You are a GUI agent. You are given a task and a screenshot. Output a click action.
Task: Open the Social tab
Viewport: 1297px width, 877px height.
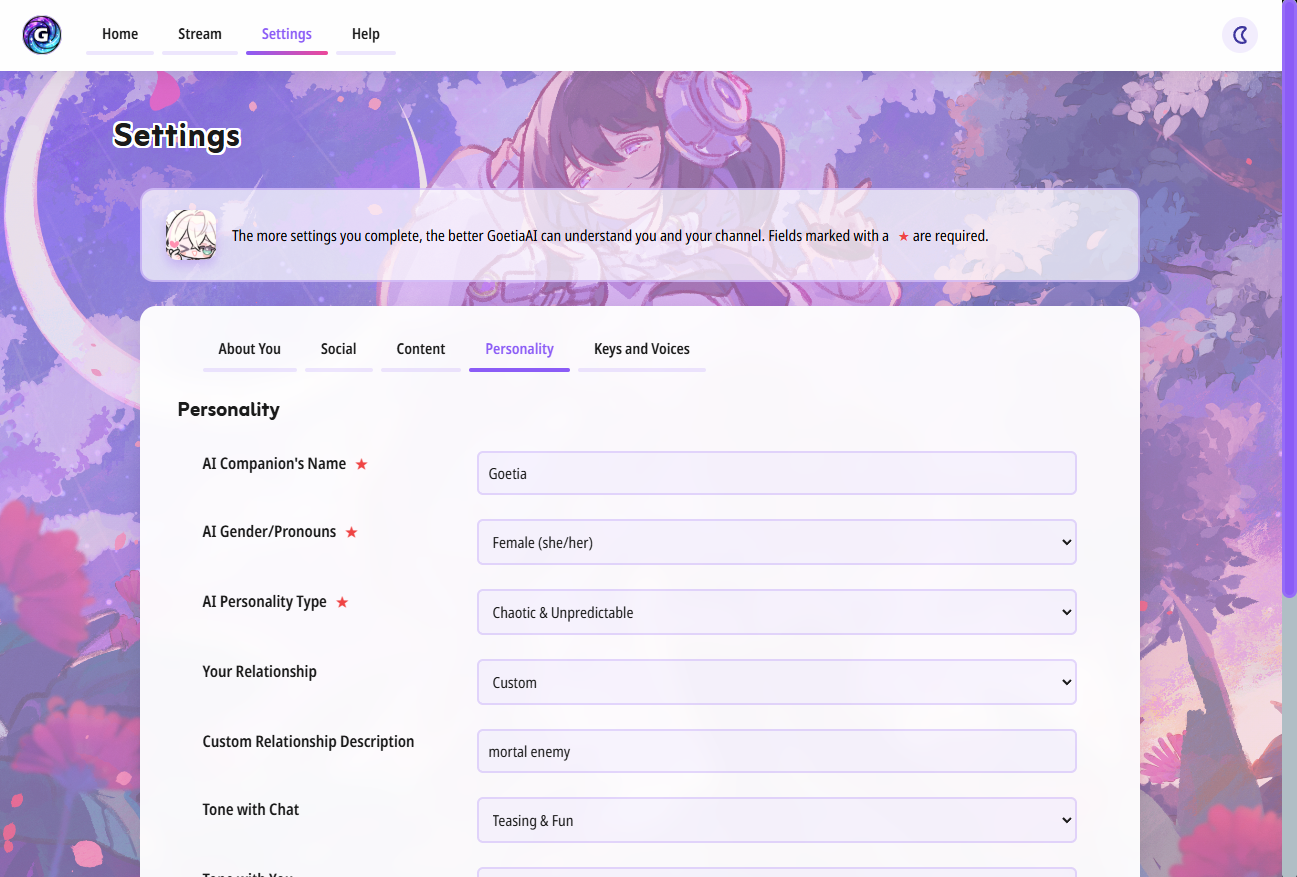(338, 349)
